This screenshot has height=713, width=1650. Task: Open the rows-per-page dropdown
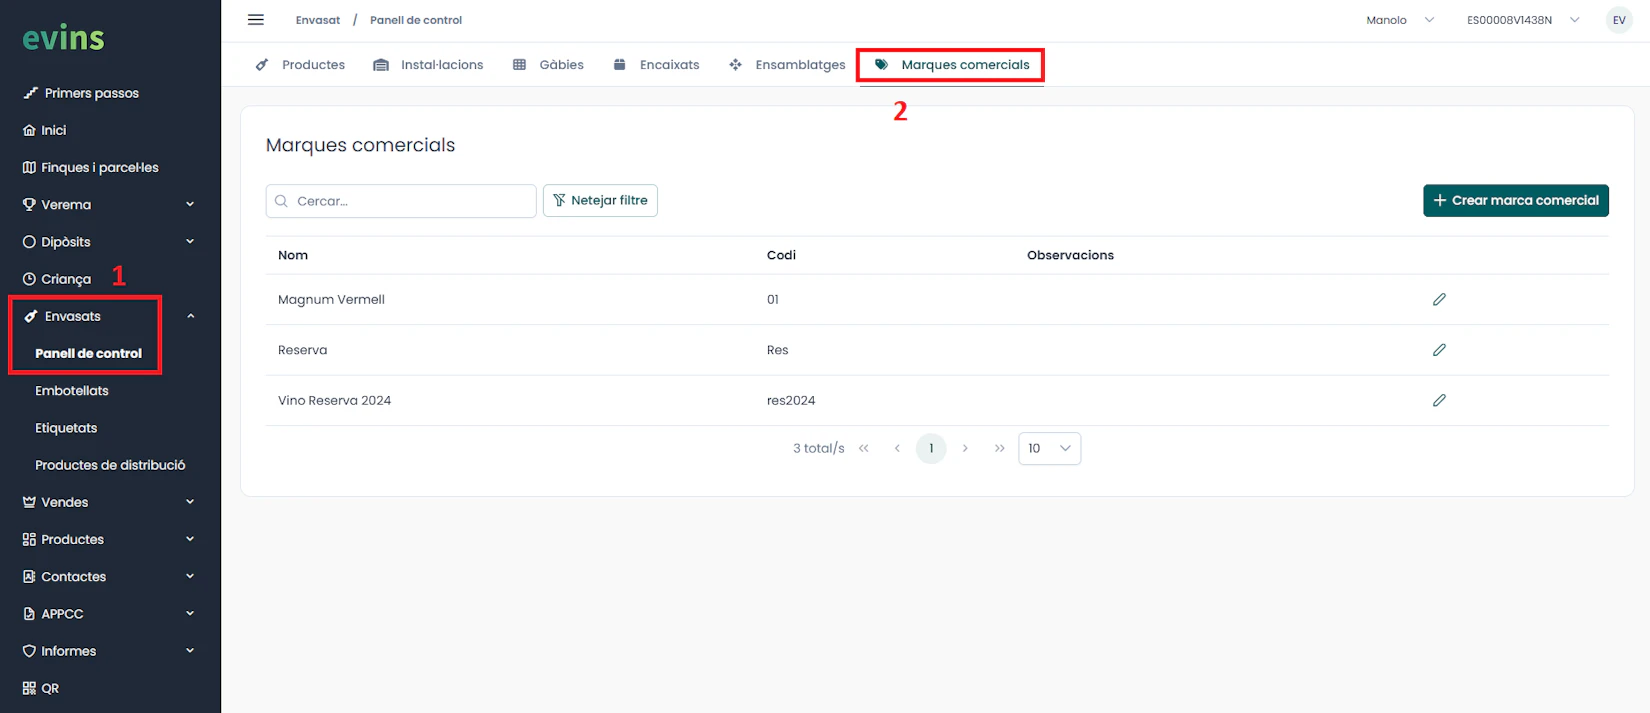point(1049,448)
